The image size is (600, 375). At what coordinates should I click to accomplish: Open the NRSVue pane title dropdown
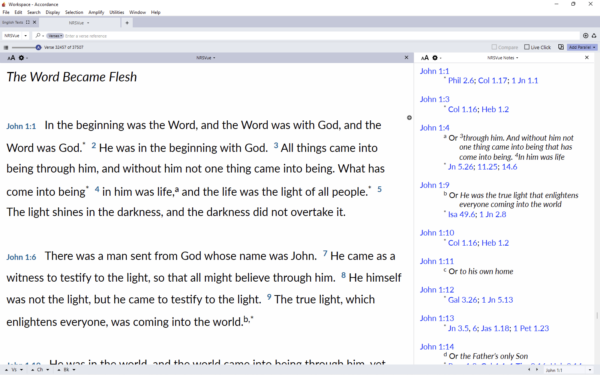point(206,58)
